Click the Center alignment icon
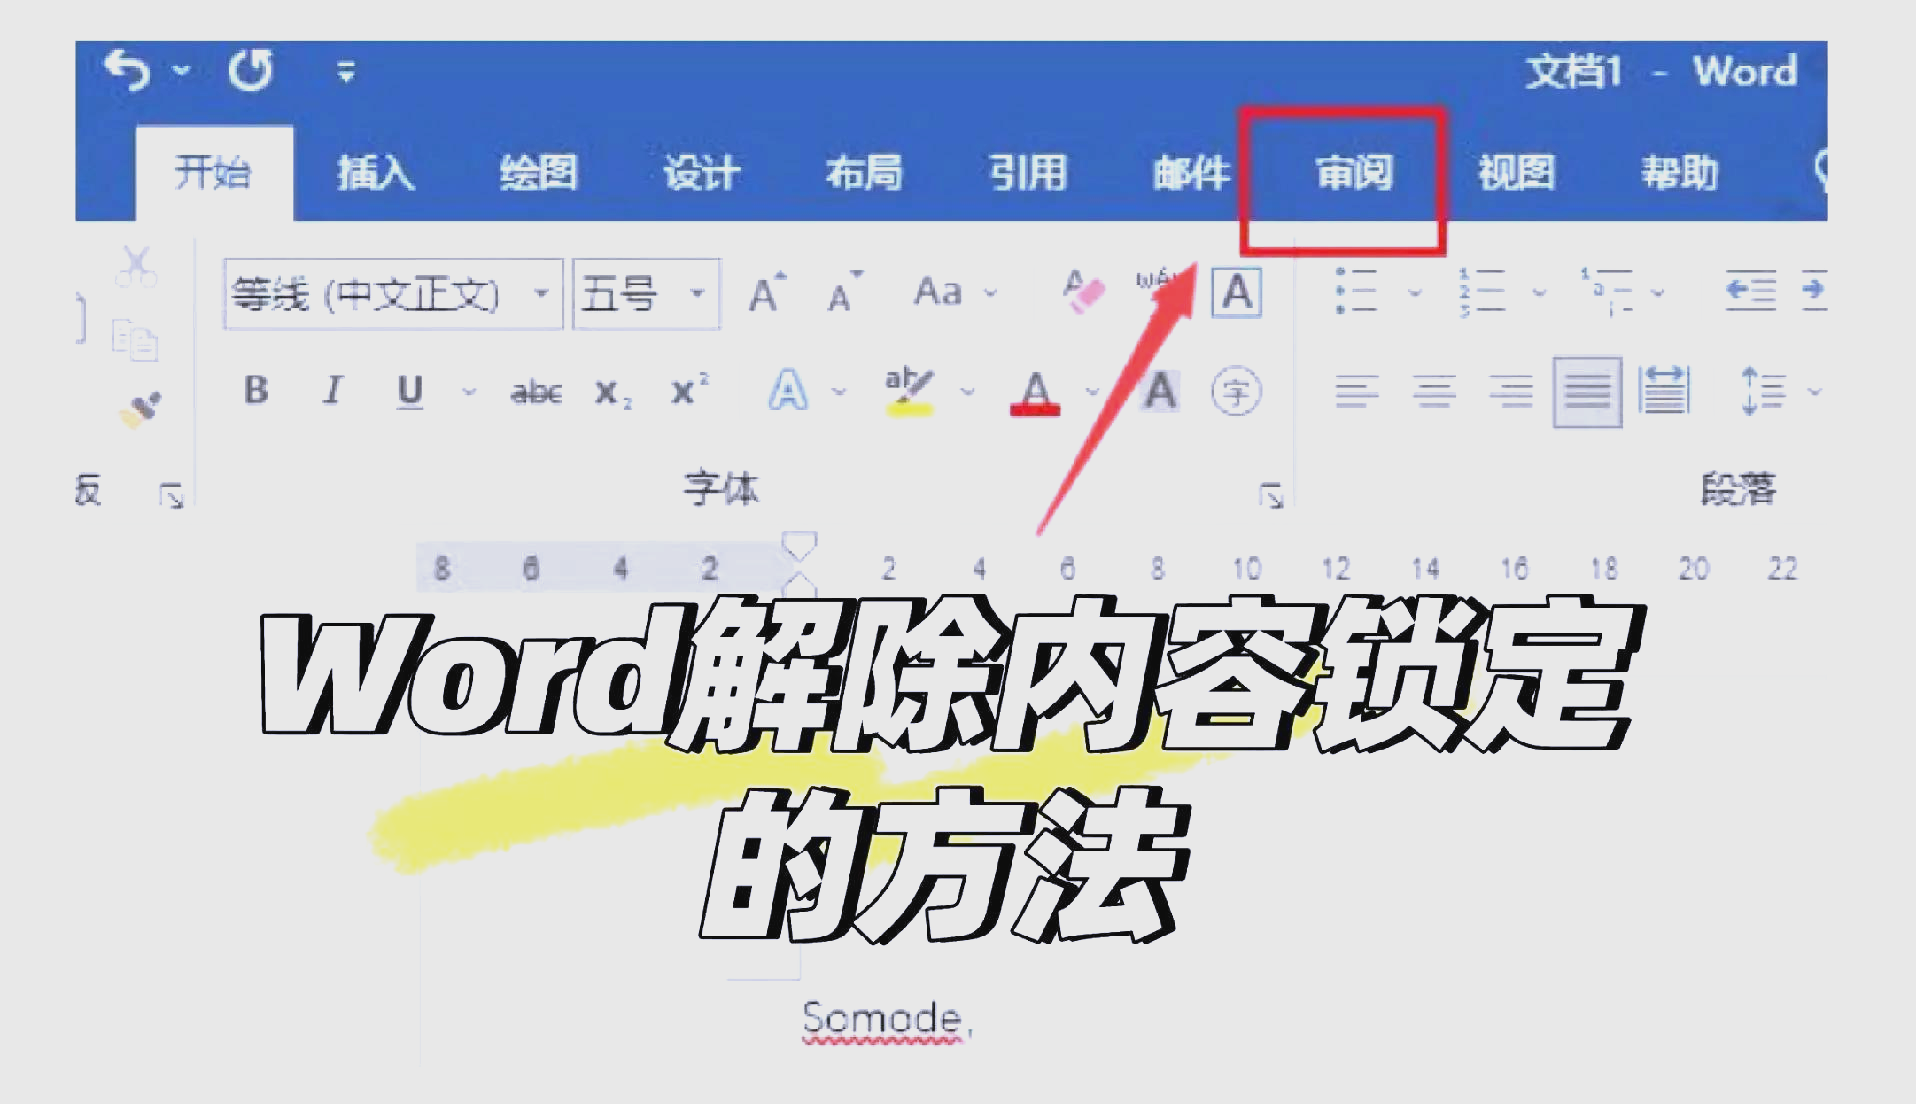Screen dimensions: 1916x1104 [1434, 391]
